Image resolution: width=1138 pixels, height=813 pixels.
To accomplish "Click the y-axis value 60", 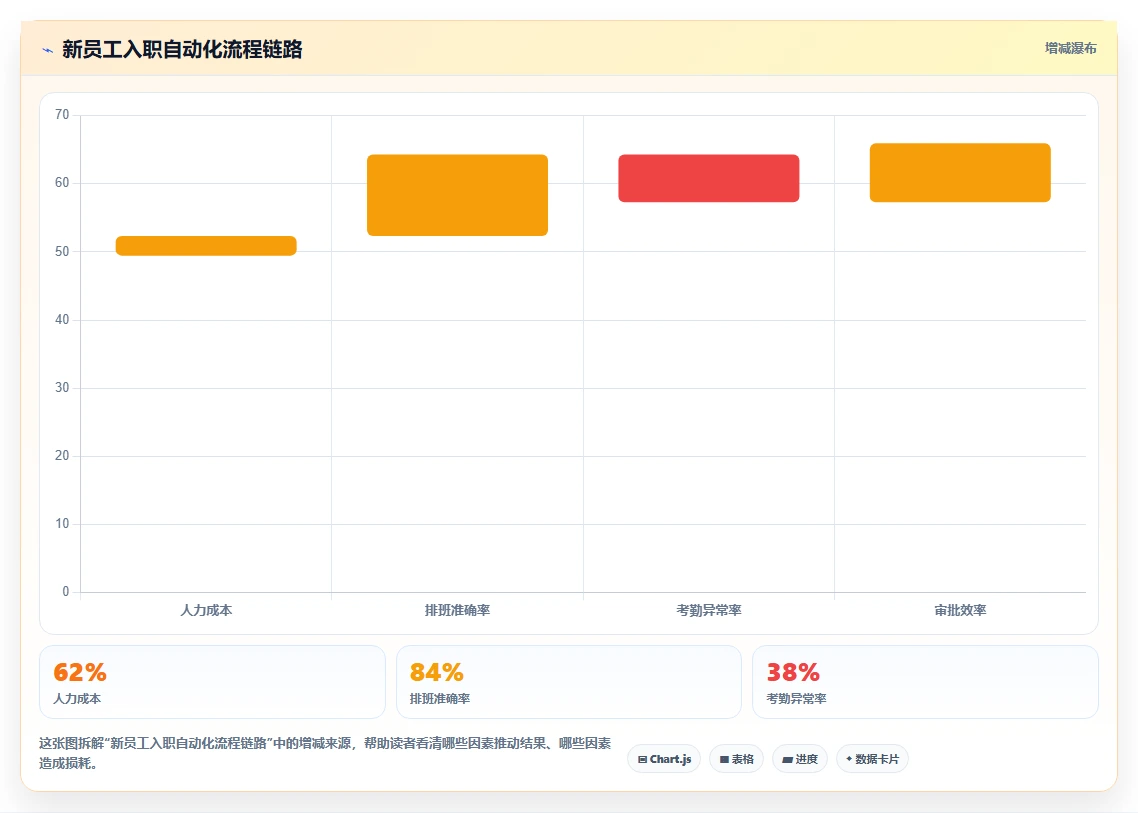I will [x=62, y=183].
